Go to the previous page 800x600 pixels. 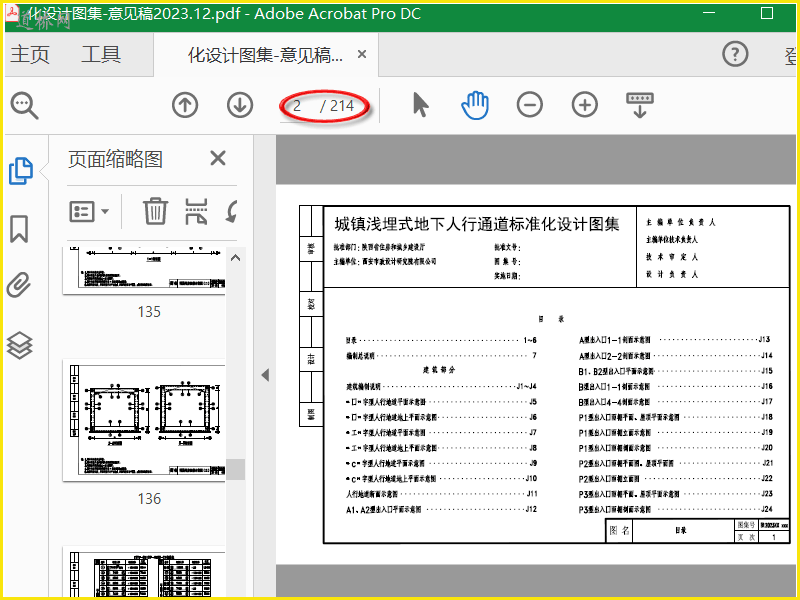185,105
